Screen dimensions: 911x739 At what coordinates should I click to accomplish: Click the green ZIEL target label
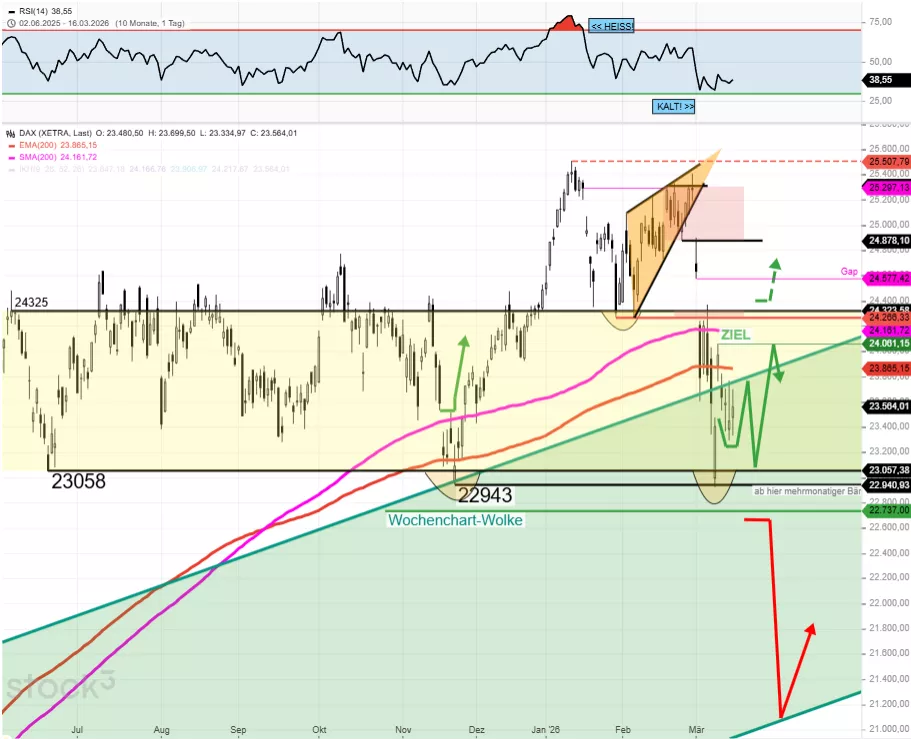tap(735, 335)
